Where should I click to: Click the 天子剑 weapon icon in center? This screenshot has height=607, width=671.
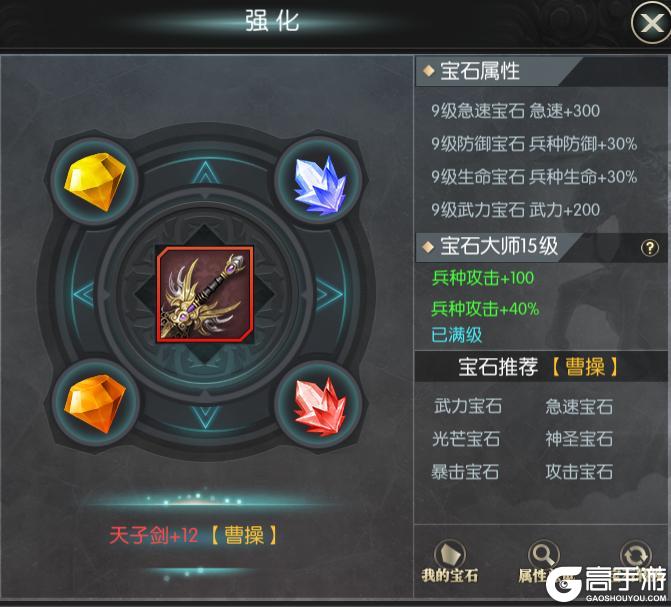tap(205, 295)
